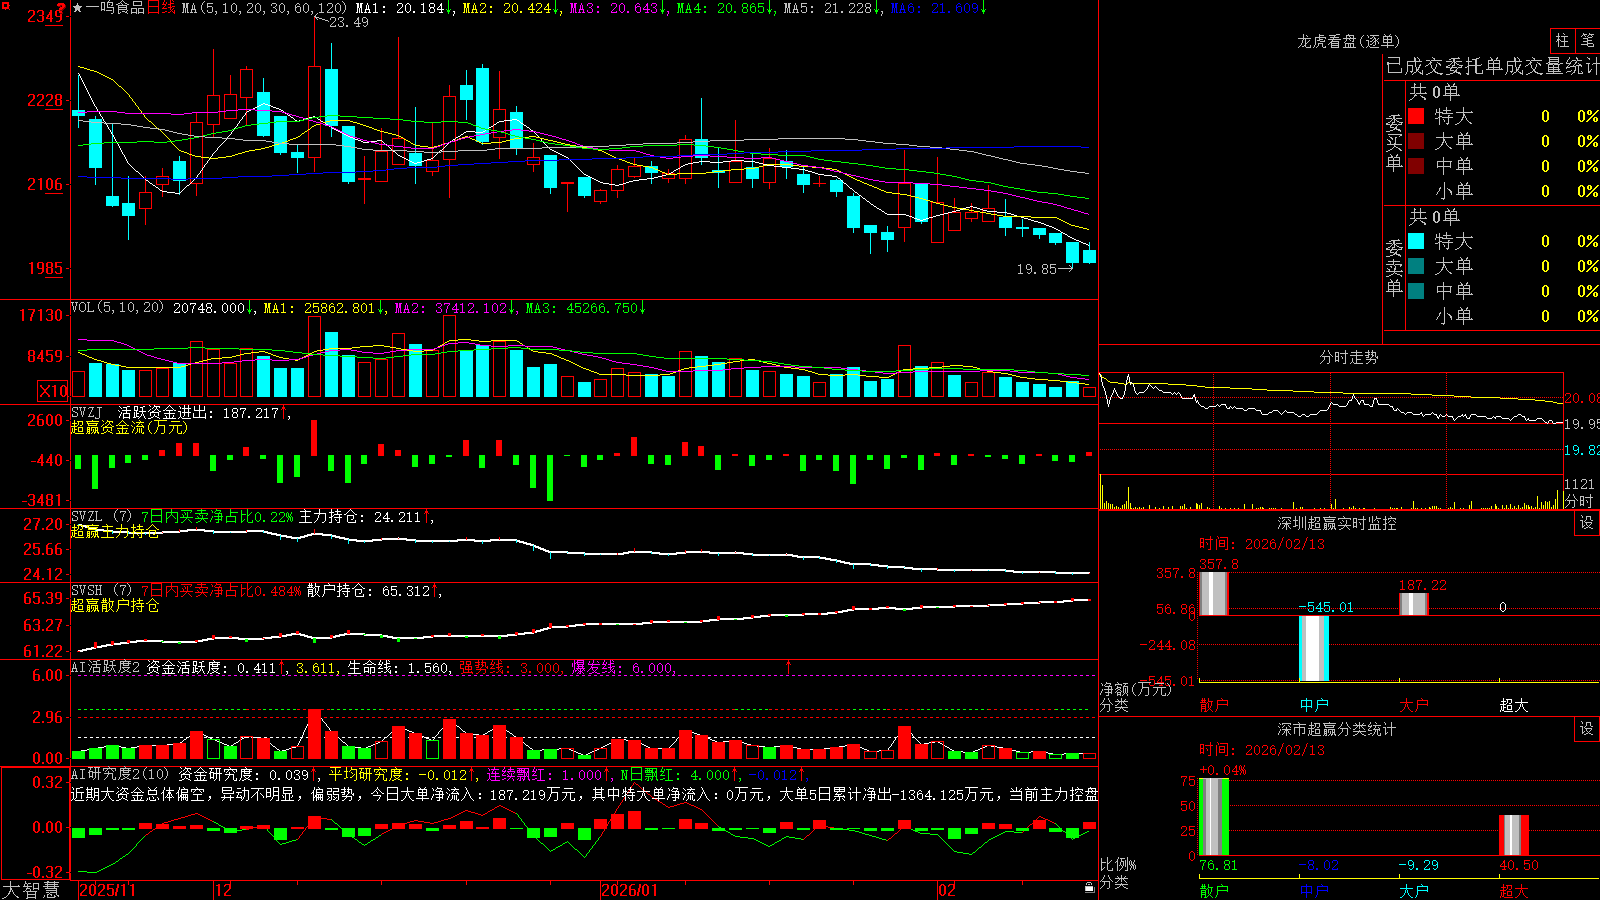Image resolution: width=1600 pixels, height=900 pixels.
Task: Click the 19.85 low price label
Action: click(1037, 269)
